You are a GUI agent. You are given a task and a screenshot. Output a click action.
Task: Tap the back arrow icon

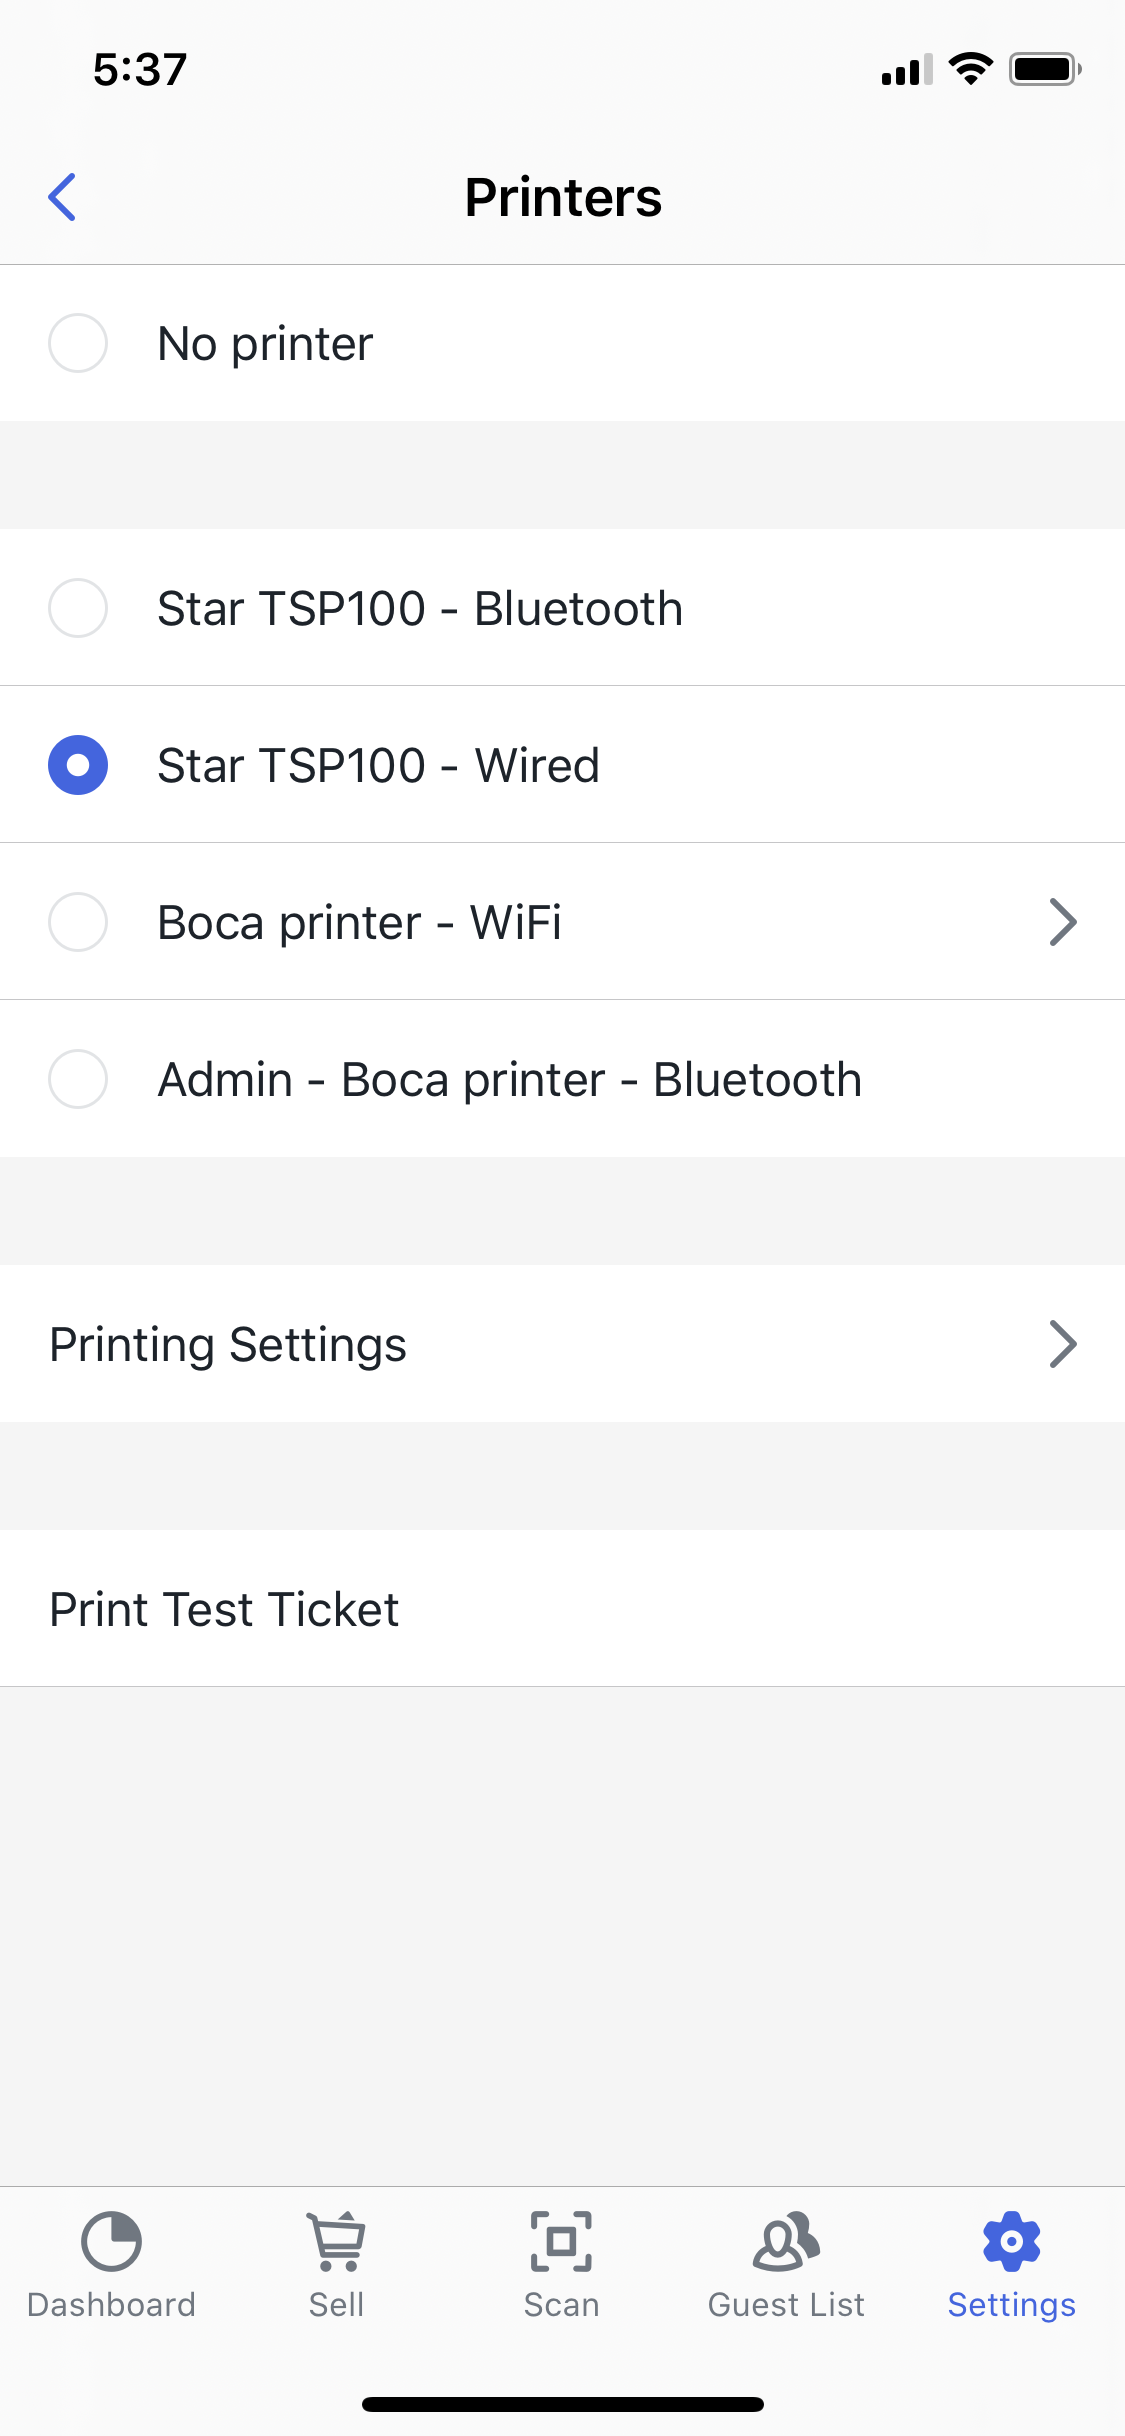(62, 197)
